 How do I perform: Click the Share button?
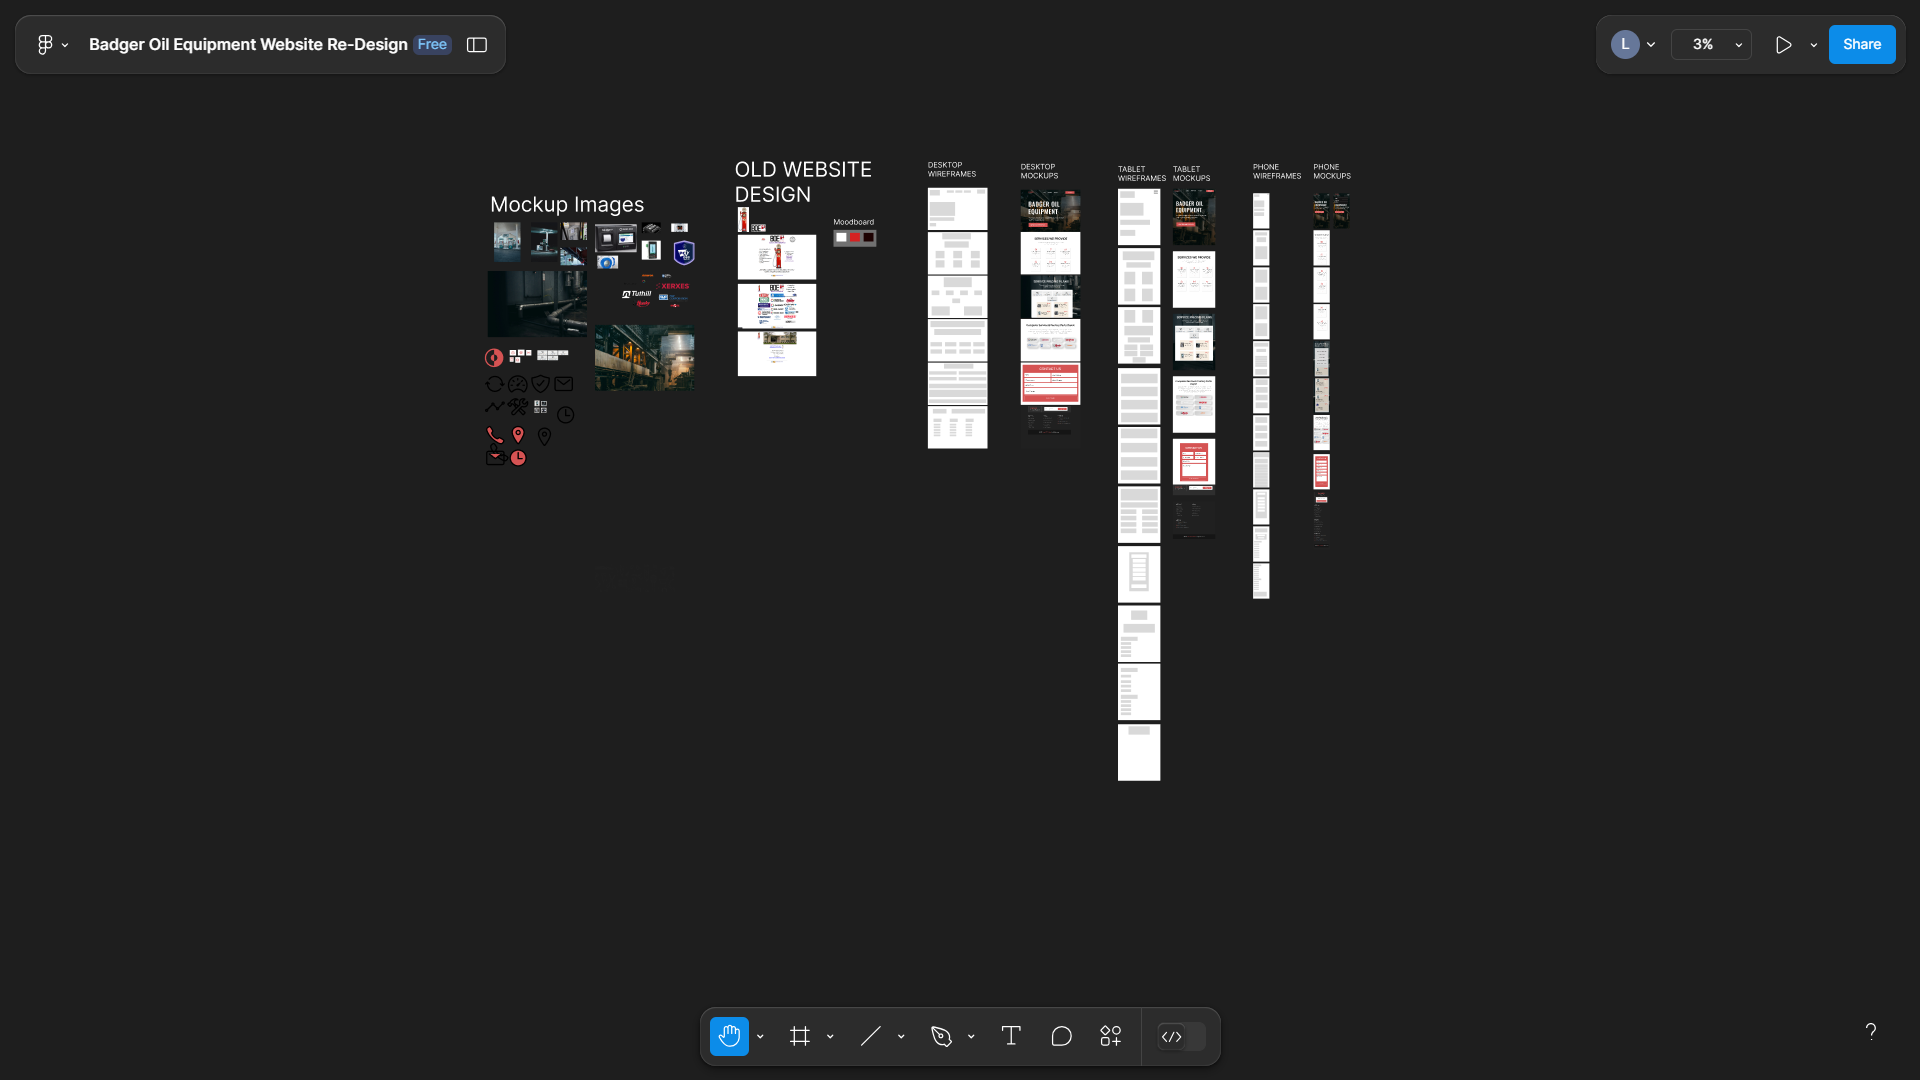pos(1861,45)
